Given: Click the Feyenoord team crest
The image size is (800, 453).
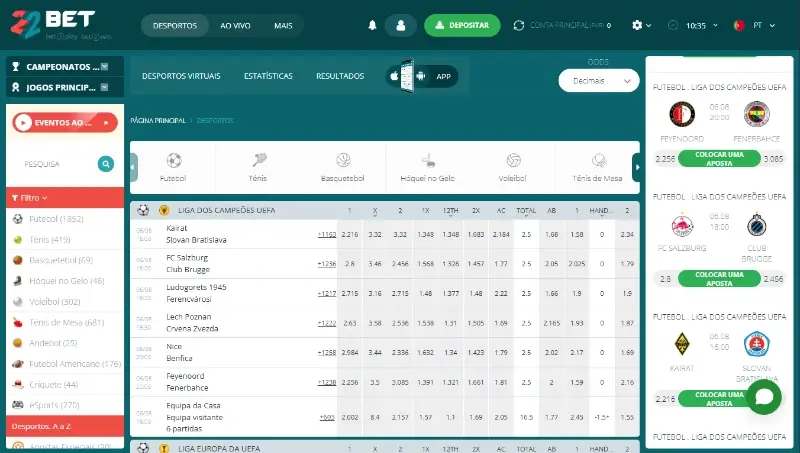Looking at the screenshot, I should click(x=682, y=114).
